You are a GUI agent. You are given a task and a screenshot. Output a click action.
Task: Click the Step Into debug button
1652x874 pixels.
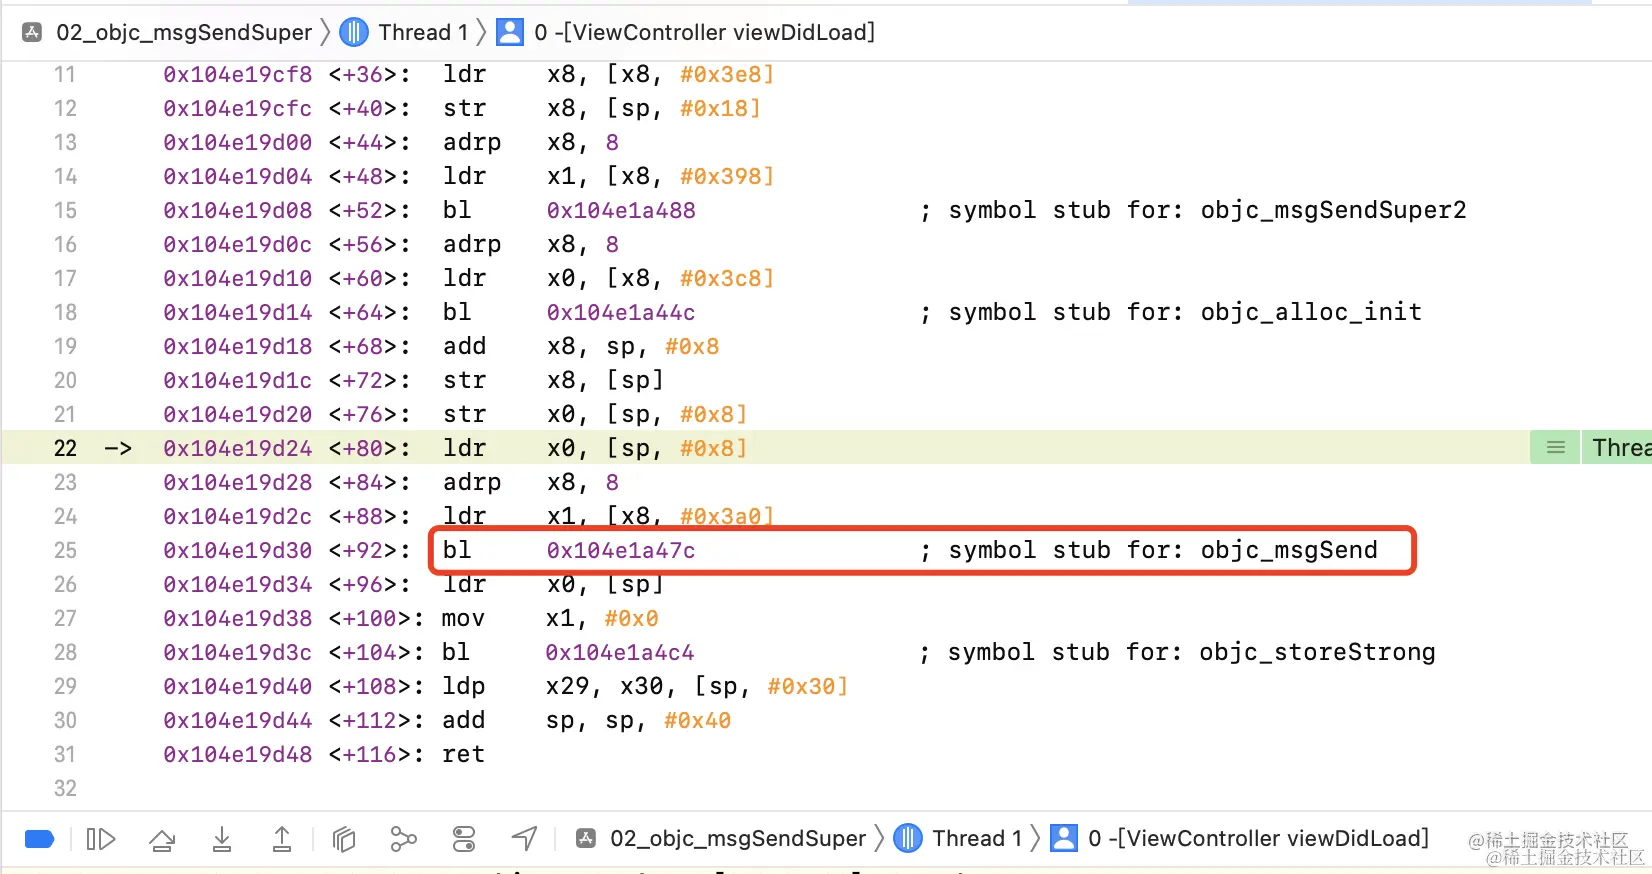coord(222,839)
